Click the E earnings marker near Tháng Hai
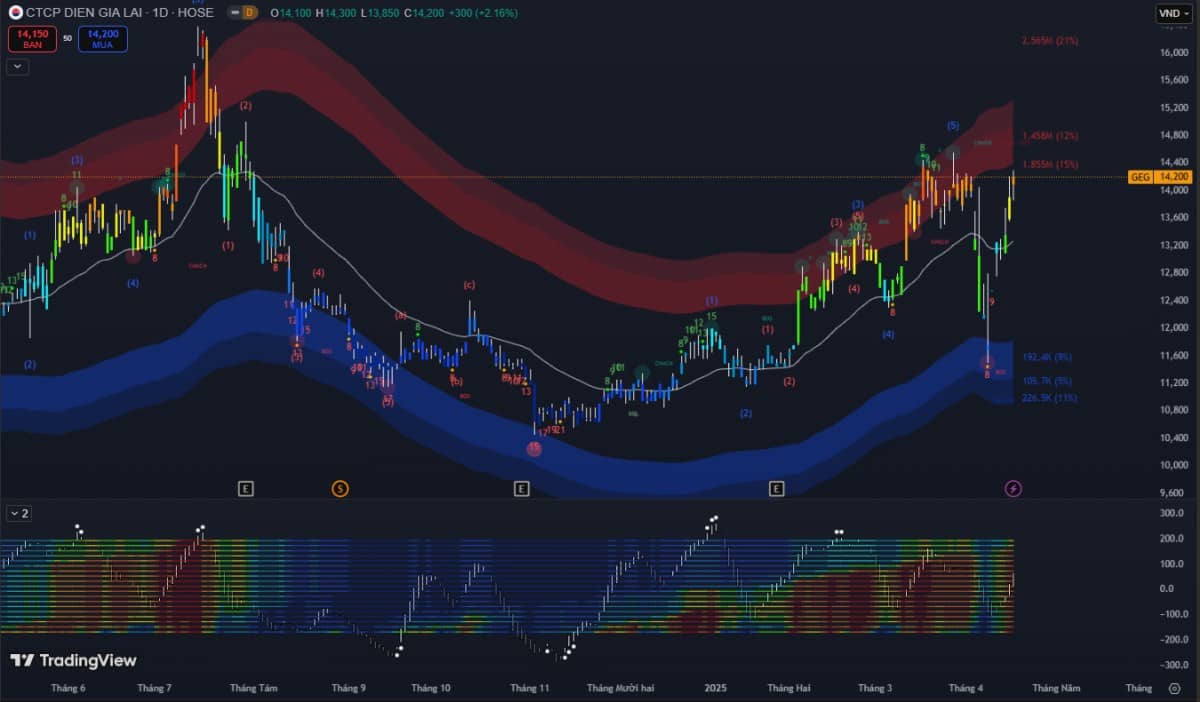This screenshot has width=1200, height=702. pos(775,489)
